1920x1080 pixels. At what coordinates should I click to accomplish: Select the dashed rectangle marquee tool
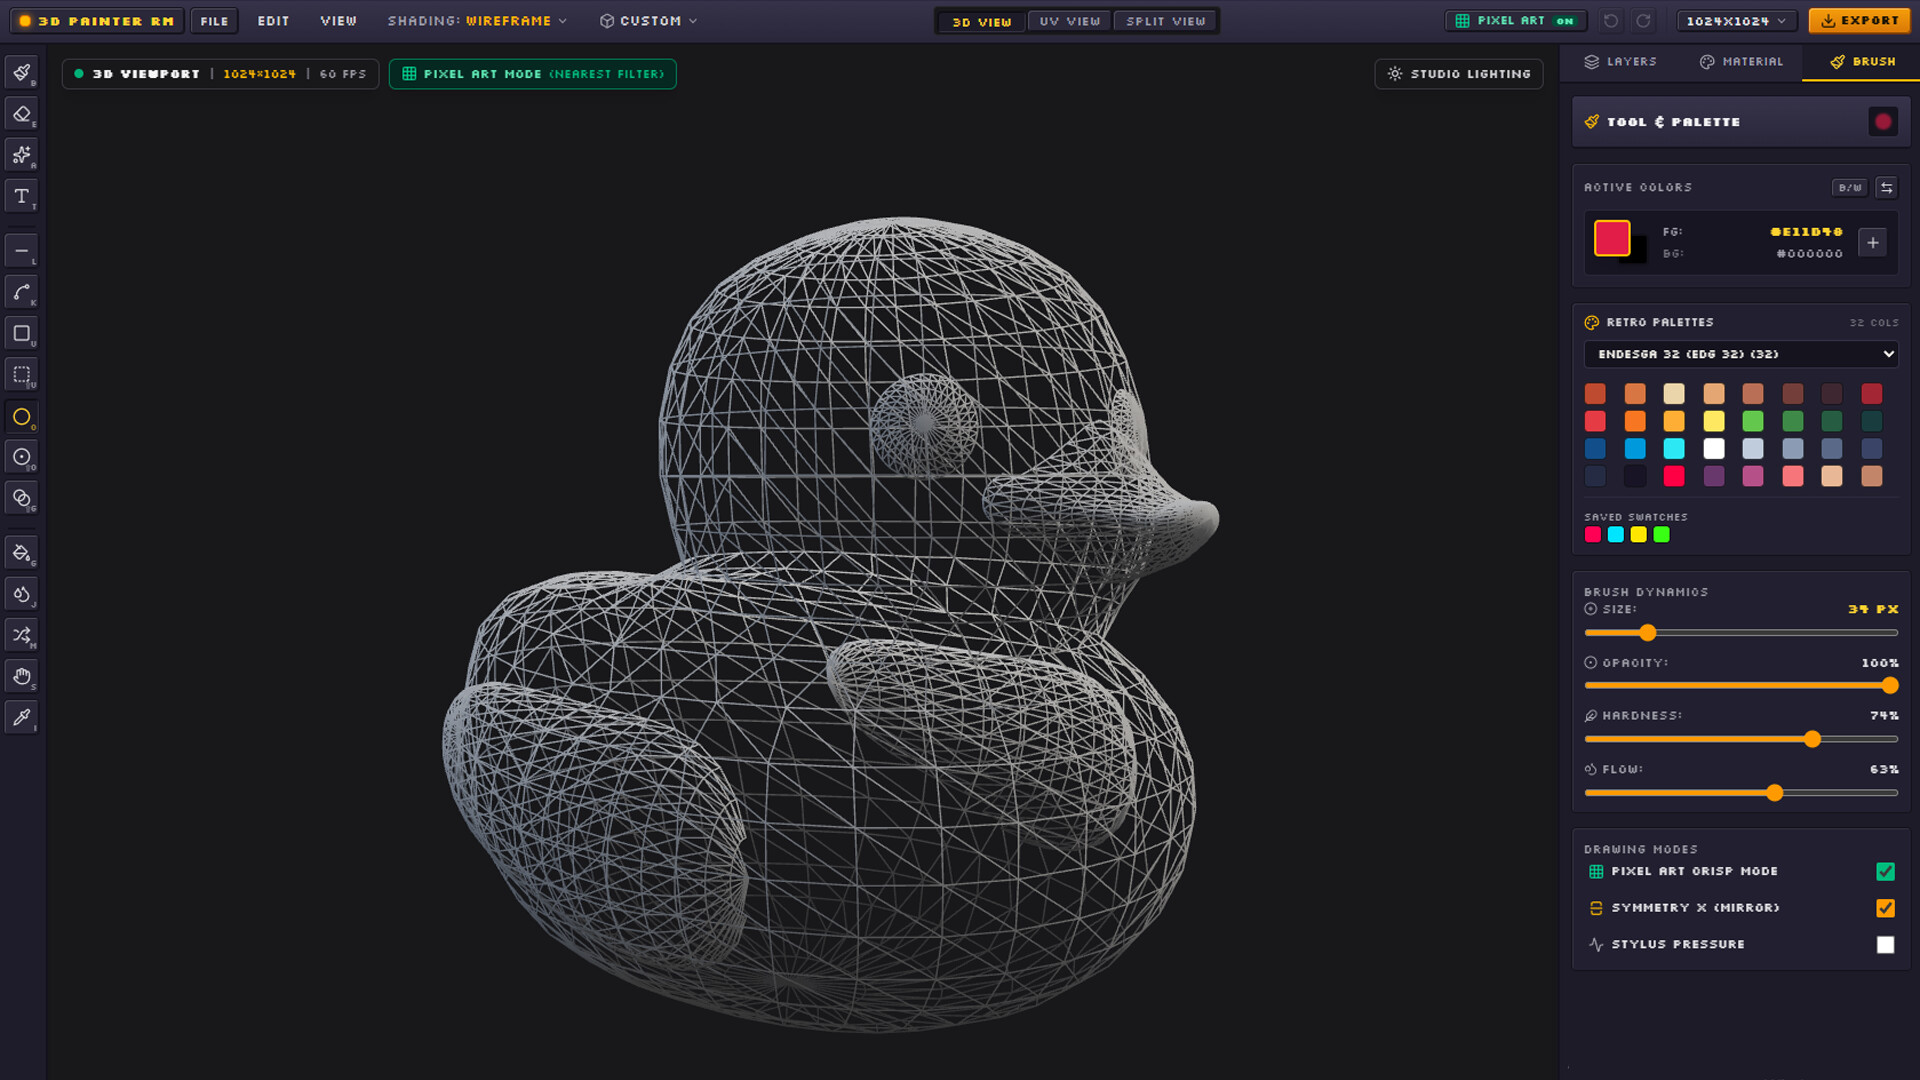point(22,374)
